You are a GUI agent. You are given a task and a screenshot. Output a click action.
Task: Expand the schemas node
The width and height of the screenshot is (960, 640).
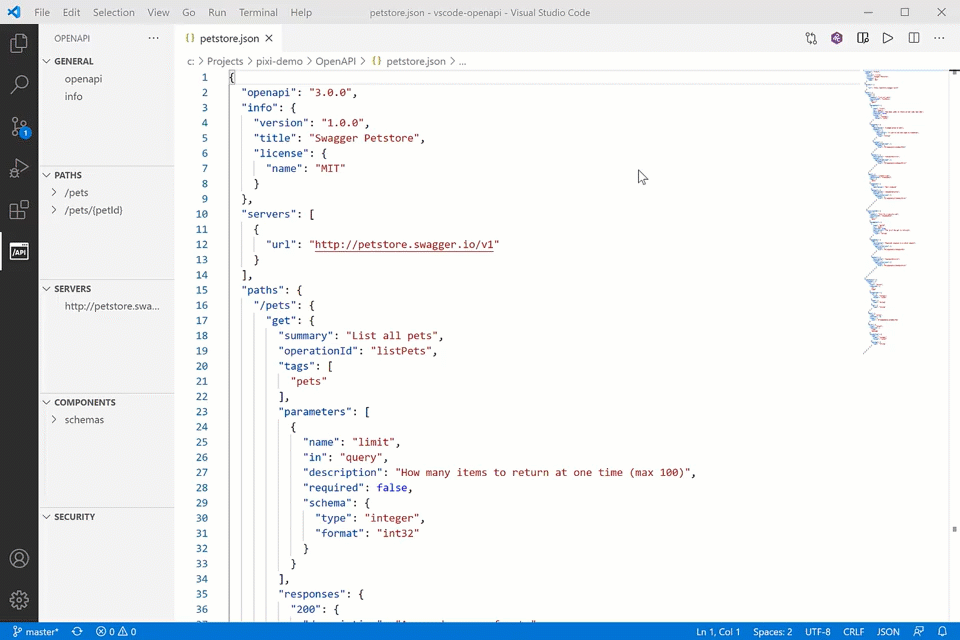point(54,420)
